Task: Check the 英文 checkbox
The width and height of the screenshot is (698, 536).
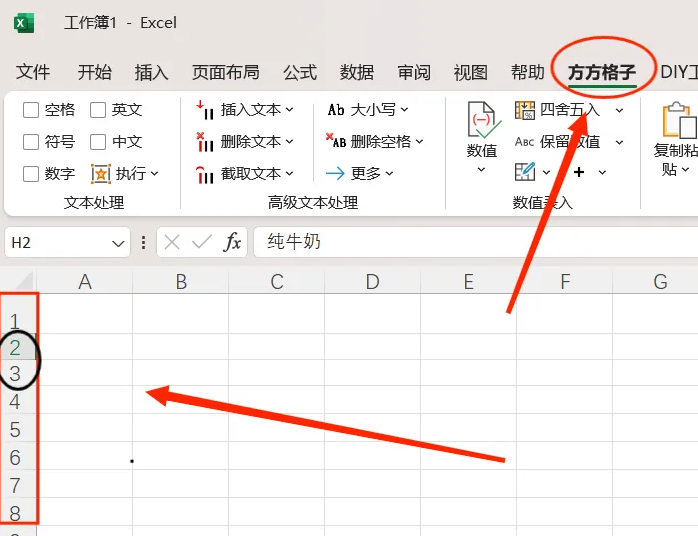Action: click(98, 110)
